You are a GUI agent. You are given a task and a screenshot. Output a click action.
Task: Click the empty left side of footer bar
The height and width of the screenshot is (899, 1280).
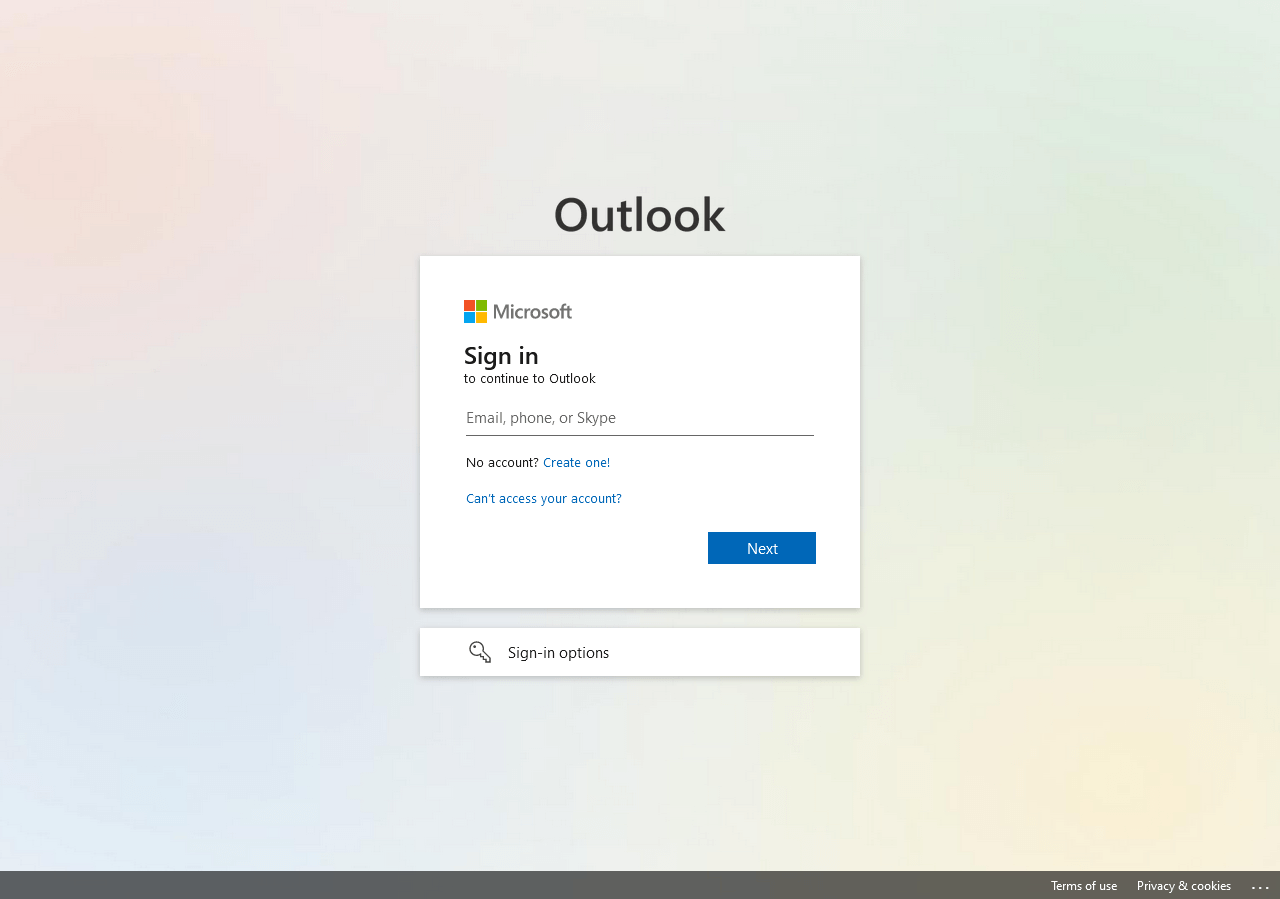point(400,886)
